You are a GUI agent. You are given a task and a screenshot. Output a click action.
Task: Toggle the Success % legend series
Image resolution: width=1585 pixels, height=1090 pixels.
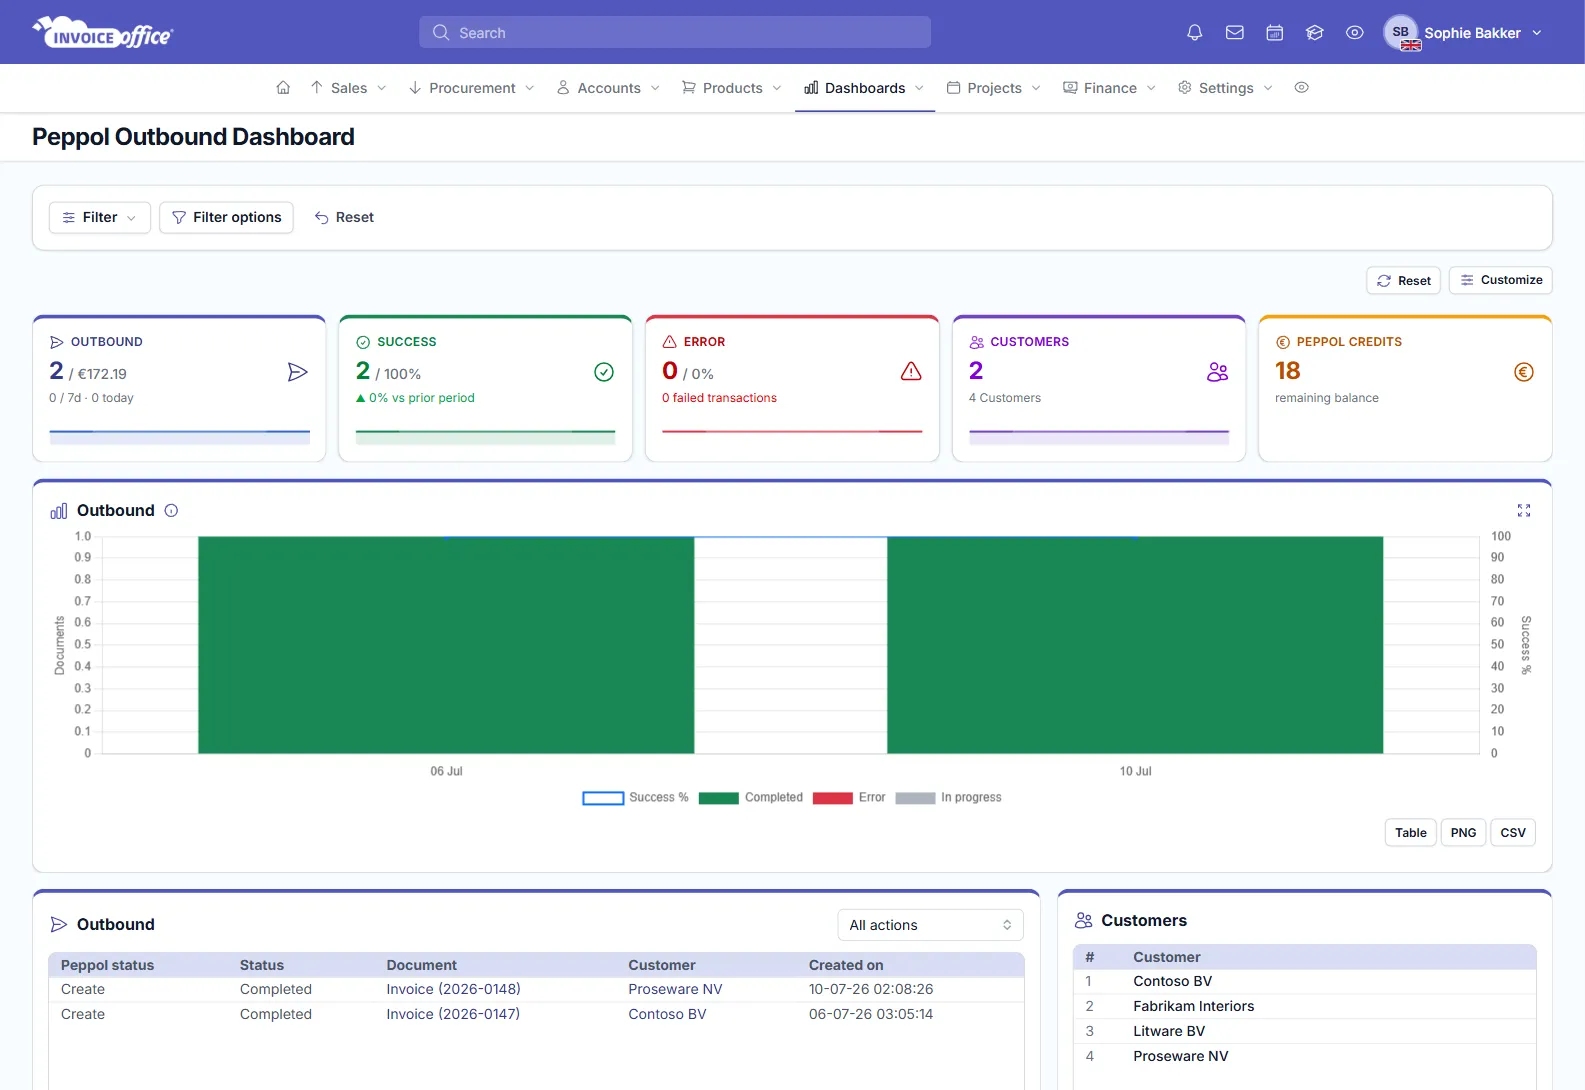tap(635, 798)
